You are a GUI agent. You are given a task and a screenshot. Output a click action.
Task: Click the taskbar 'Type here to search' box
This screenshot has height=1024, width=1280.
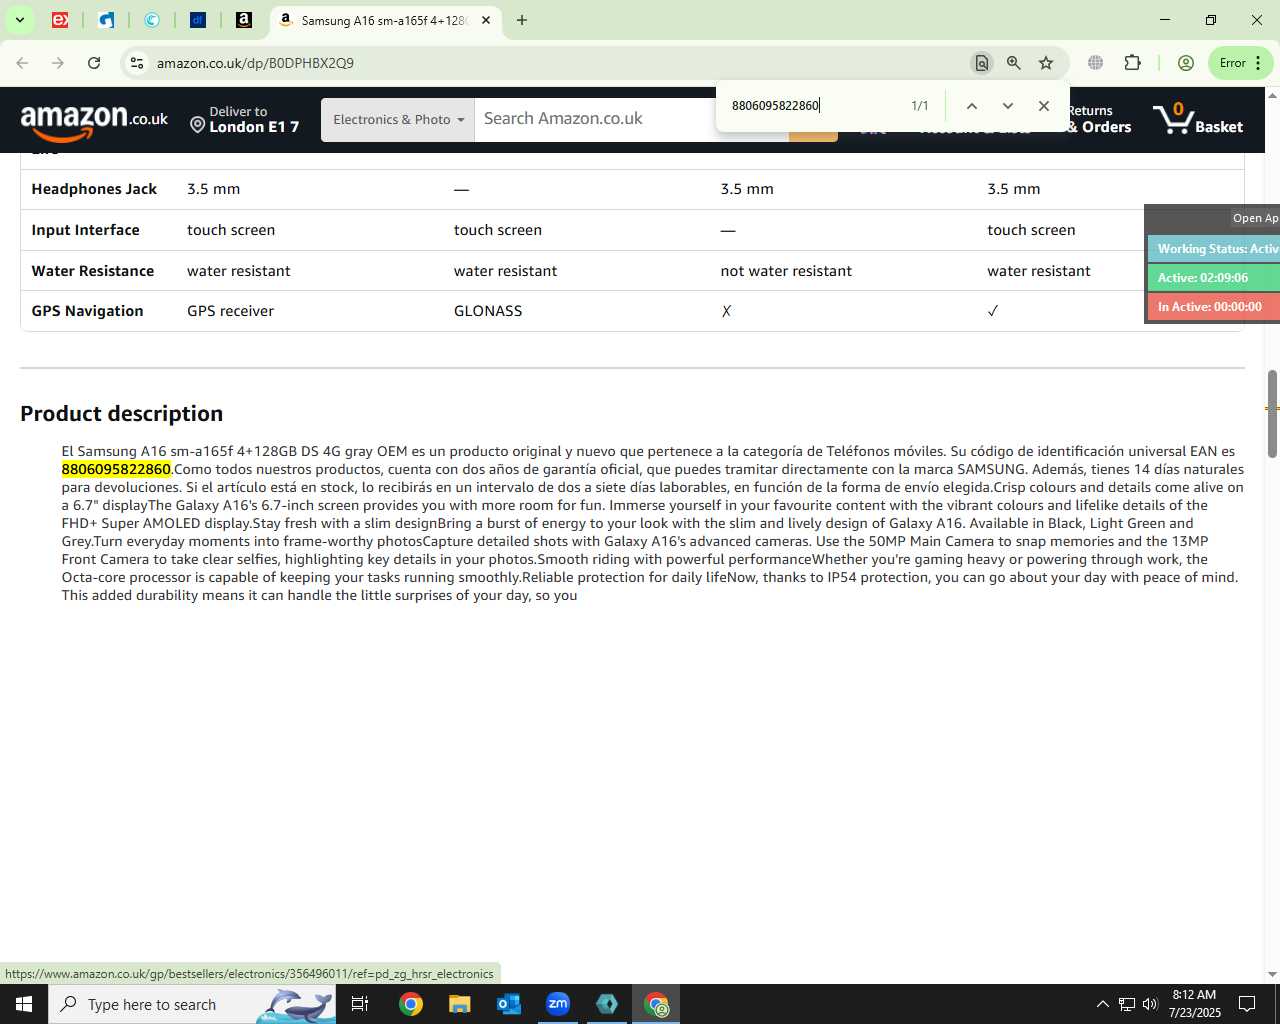[192, 1004]
